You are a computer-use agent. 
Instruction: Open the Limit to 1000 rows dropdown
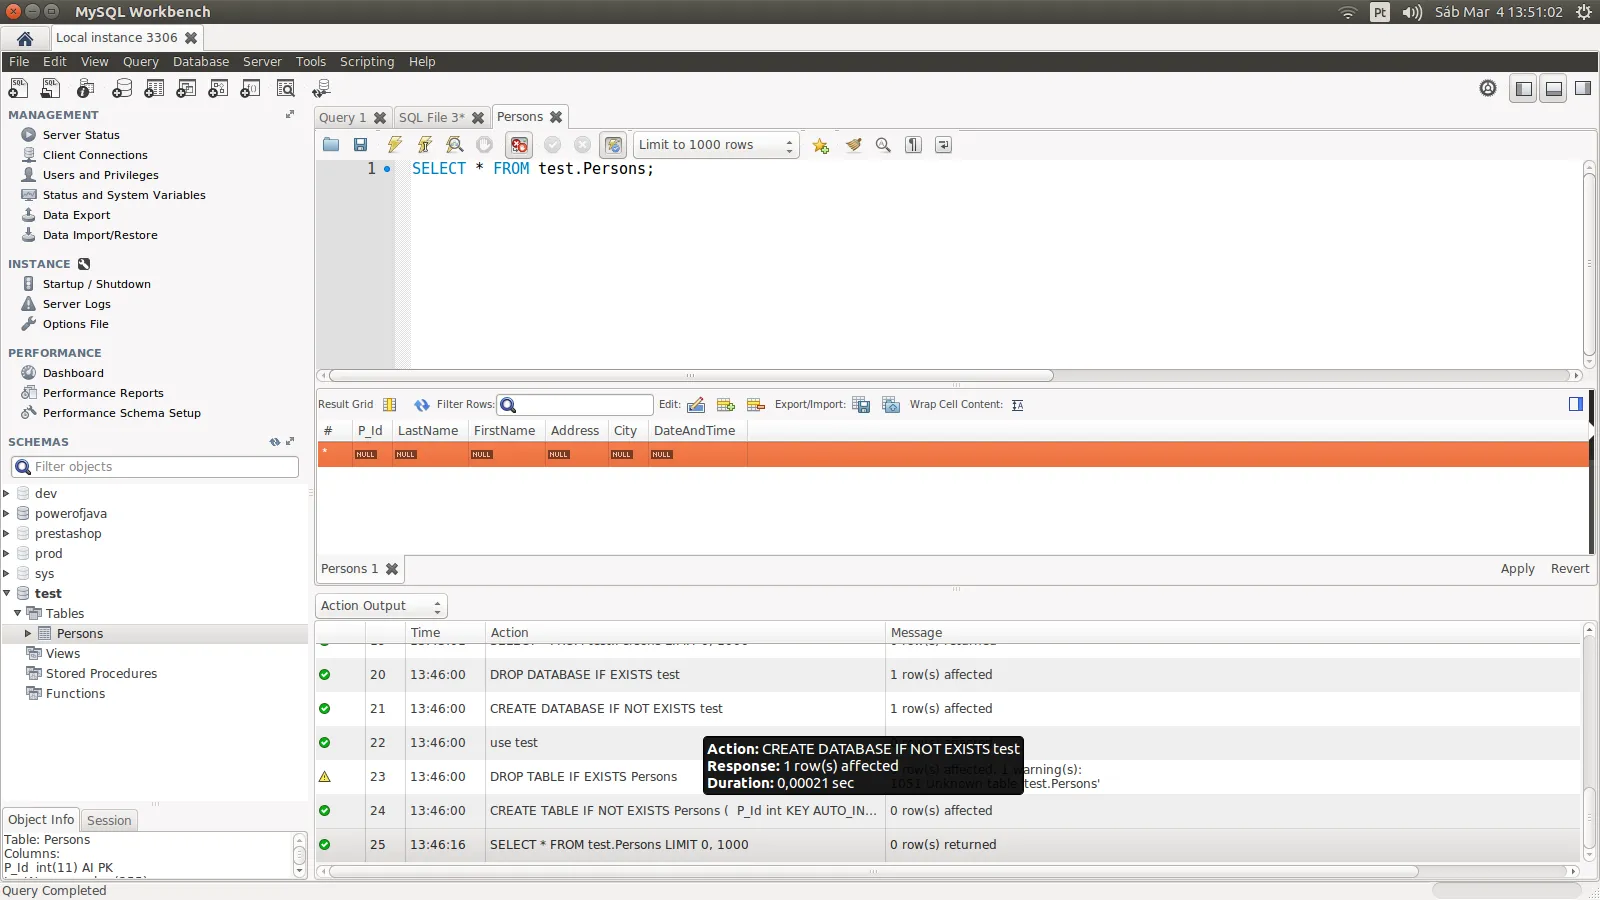click(x=716, y=145)
